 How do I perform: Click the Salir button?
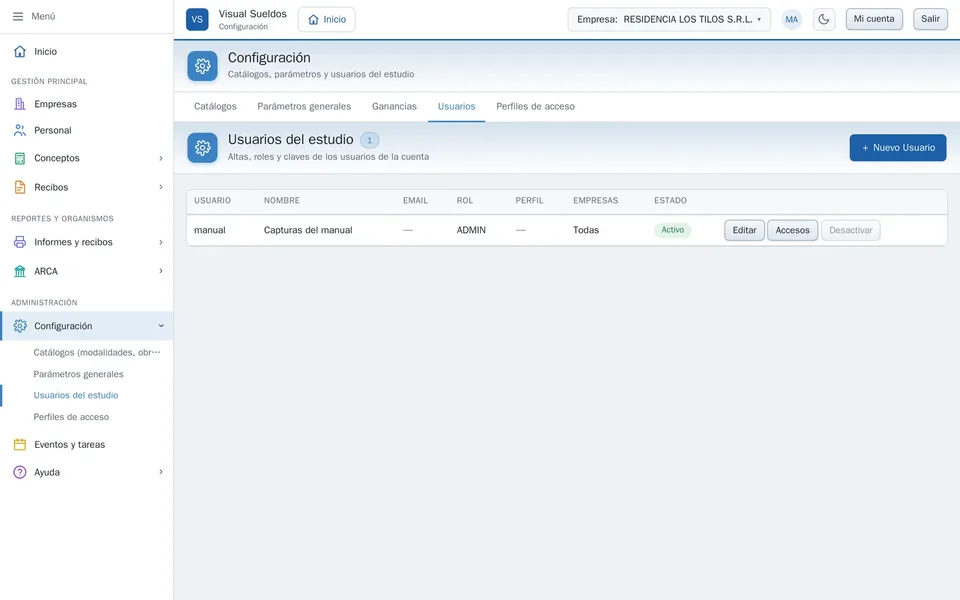coord(930,19)
